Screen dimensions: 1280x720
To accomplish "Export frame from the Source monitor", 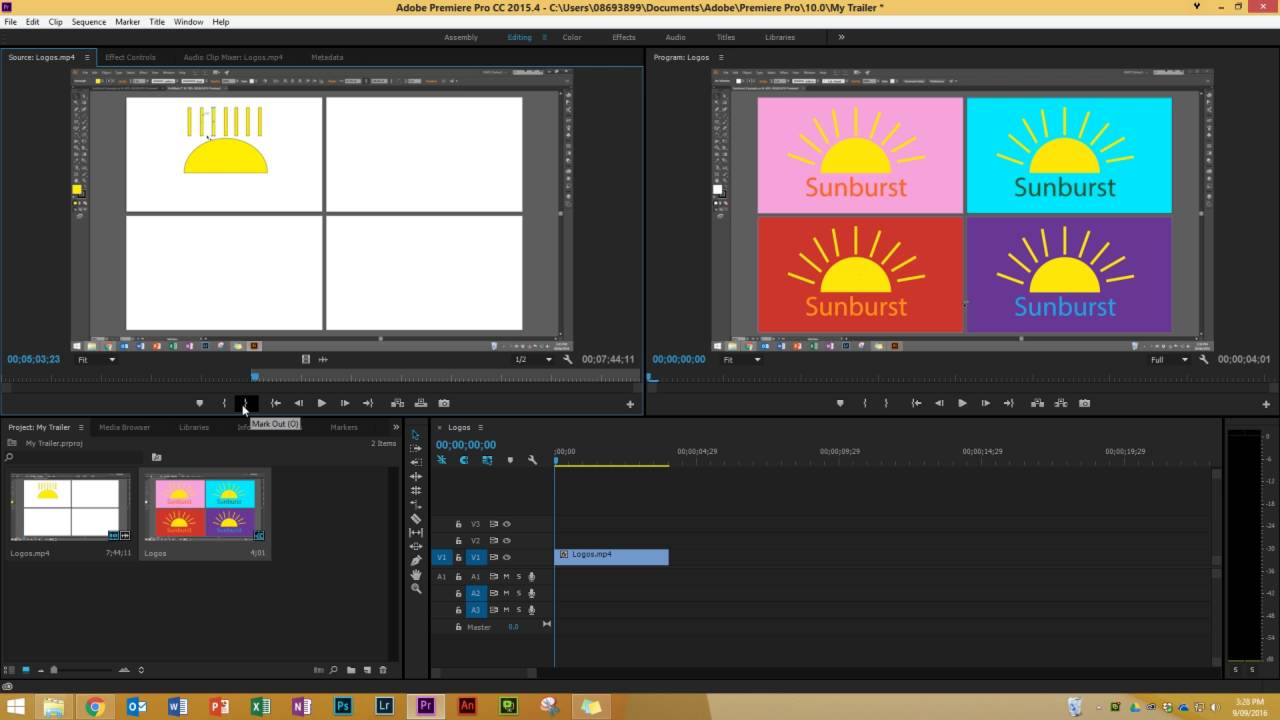I will 444,403.
